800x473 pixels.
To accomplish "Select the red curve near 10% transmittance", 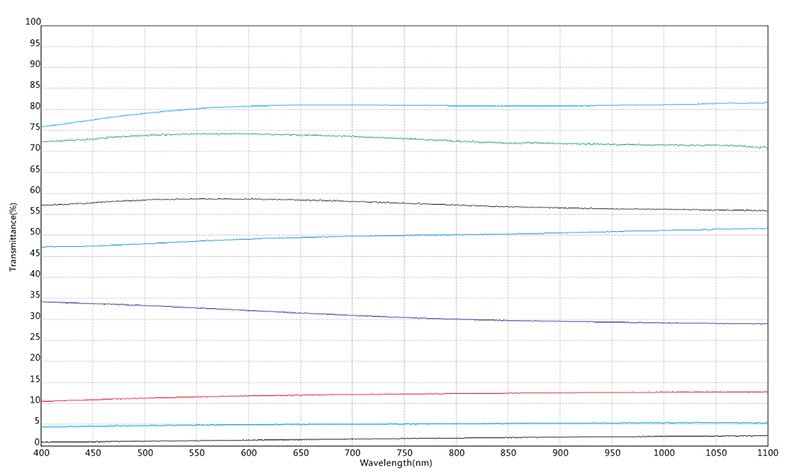I will tap(400, 394).
